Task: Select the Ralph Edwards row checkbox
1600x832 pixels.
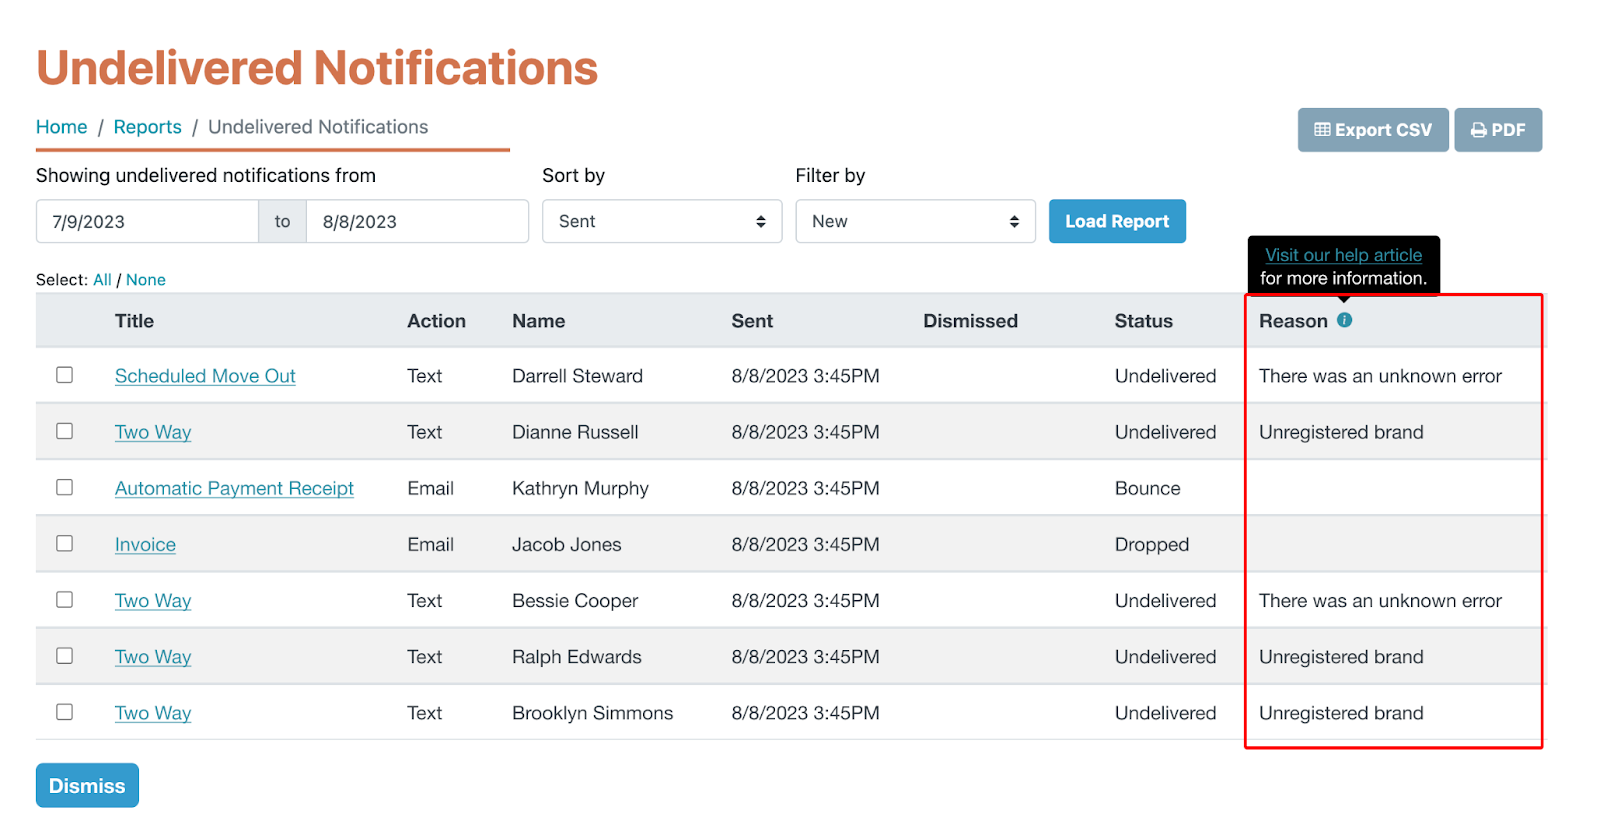Action: click(x=65, y=656)
